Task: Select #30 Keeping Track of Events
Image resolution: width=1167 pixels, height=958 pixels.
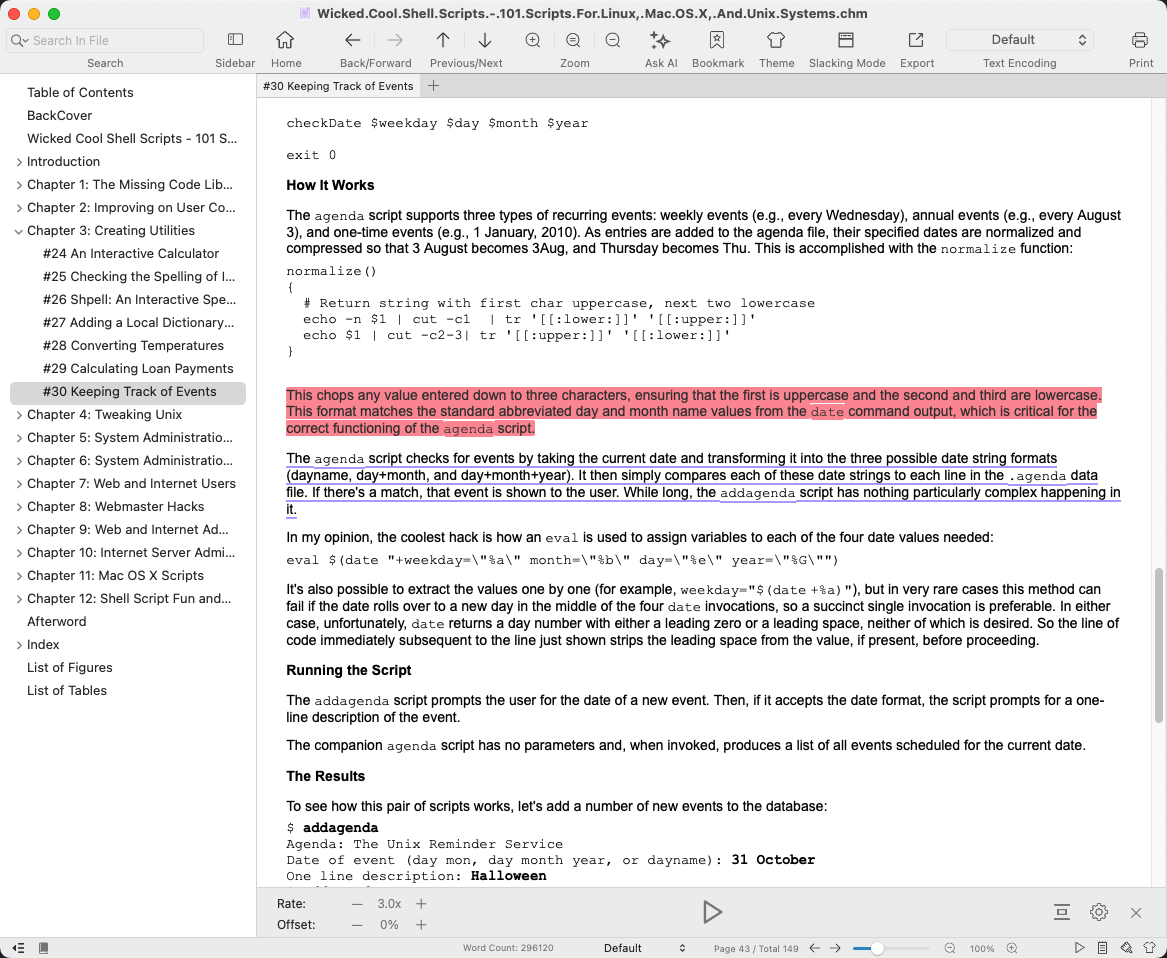Action: point(128,392)
